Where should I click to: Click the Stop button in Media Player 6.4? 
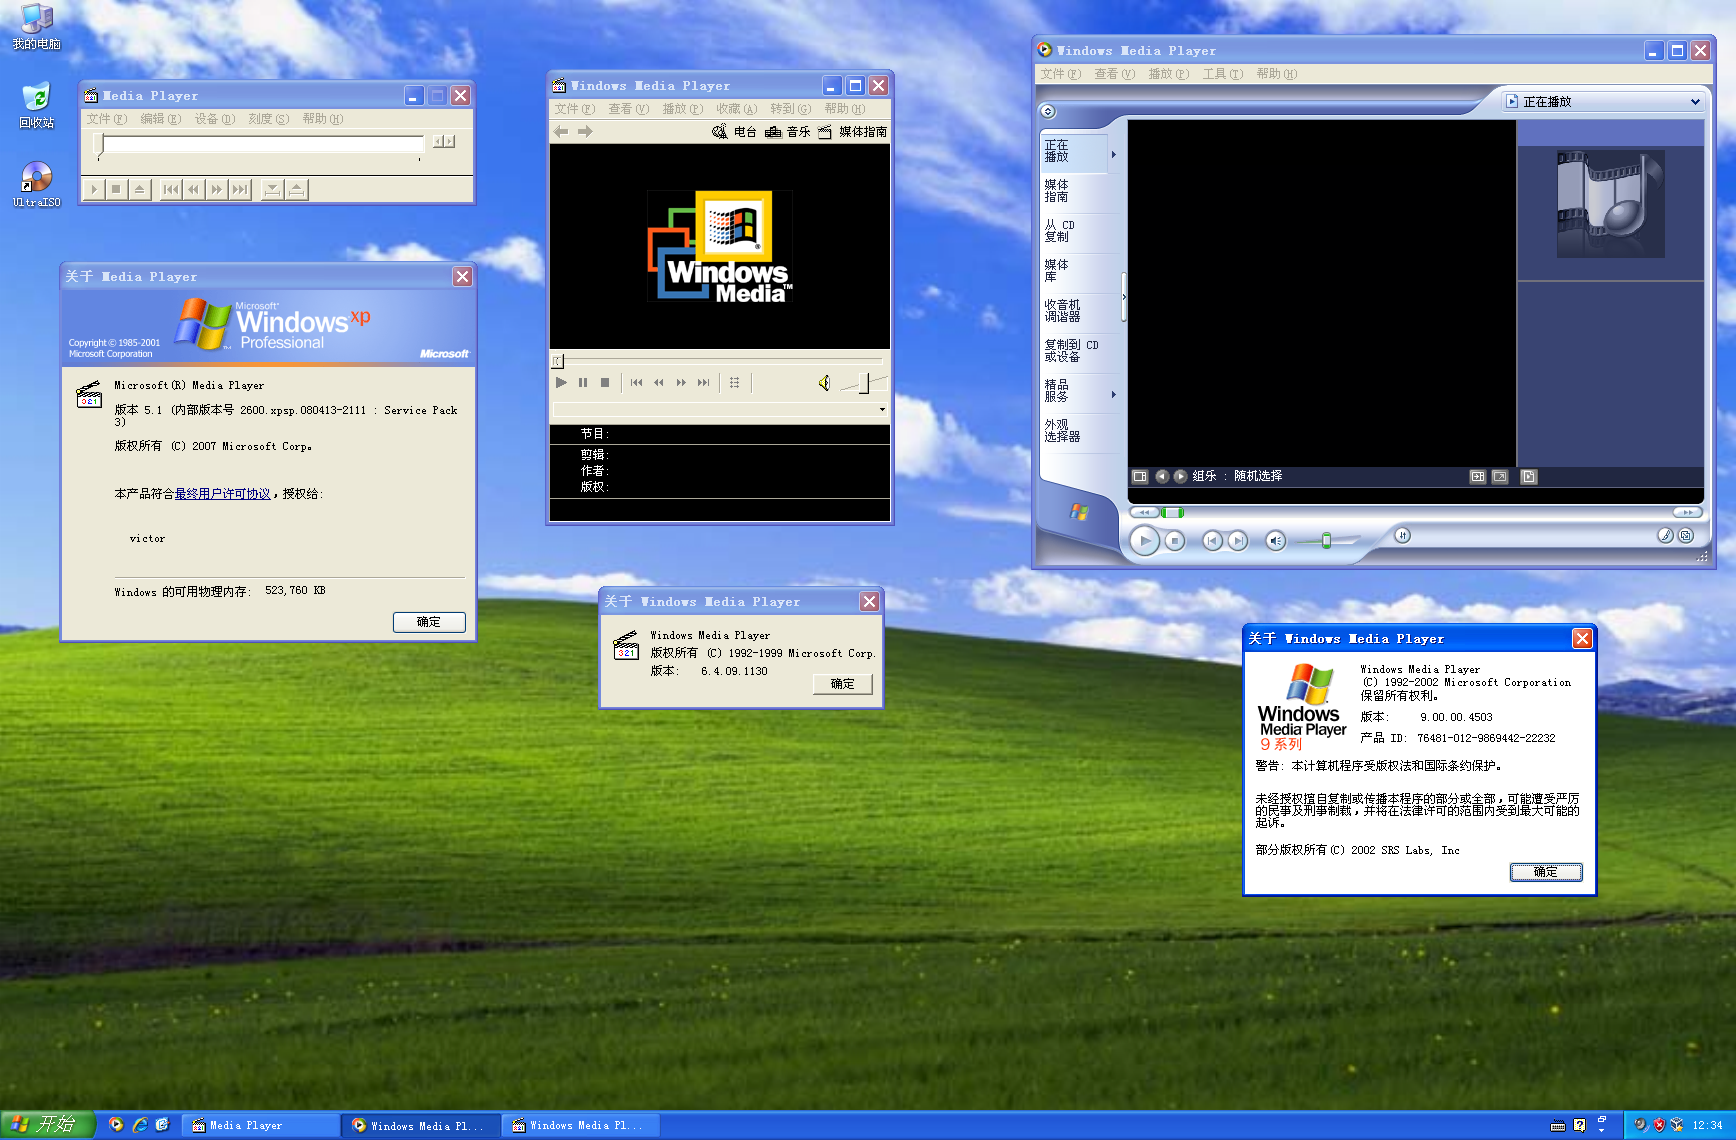click(605, 383)
